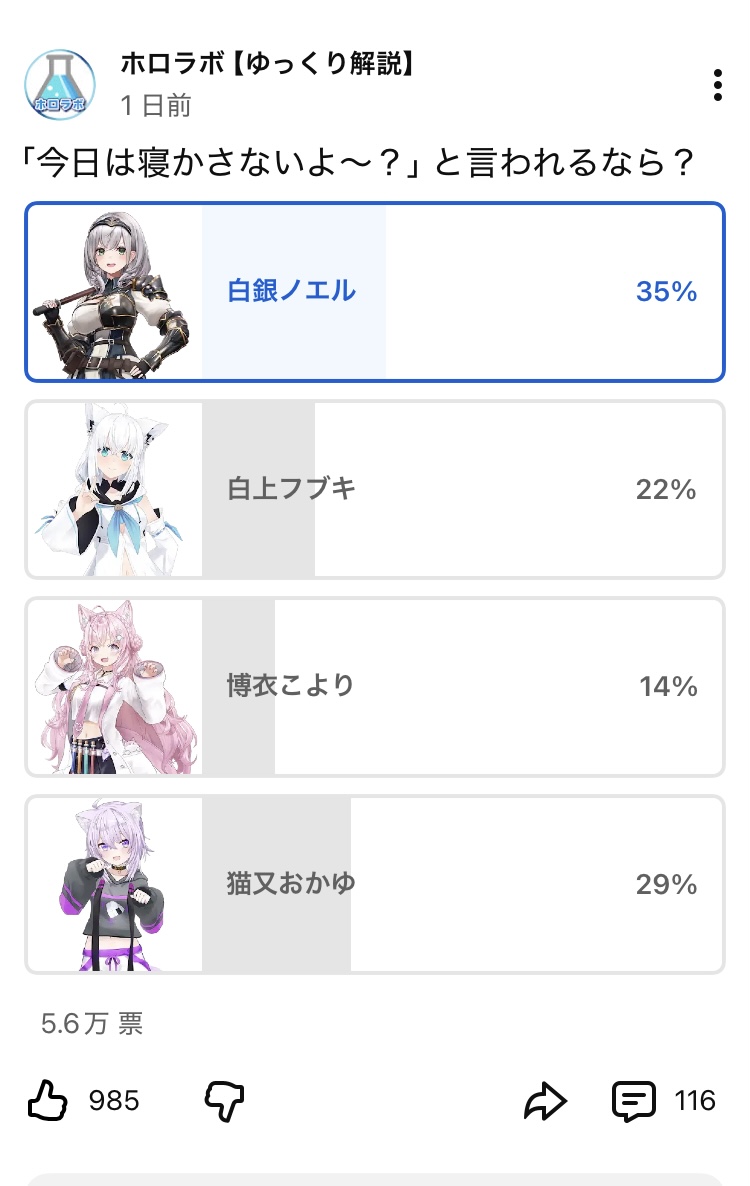Like the post with thumbs-up icon

(x=48, y=1102)
